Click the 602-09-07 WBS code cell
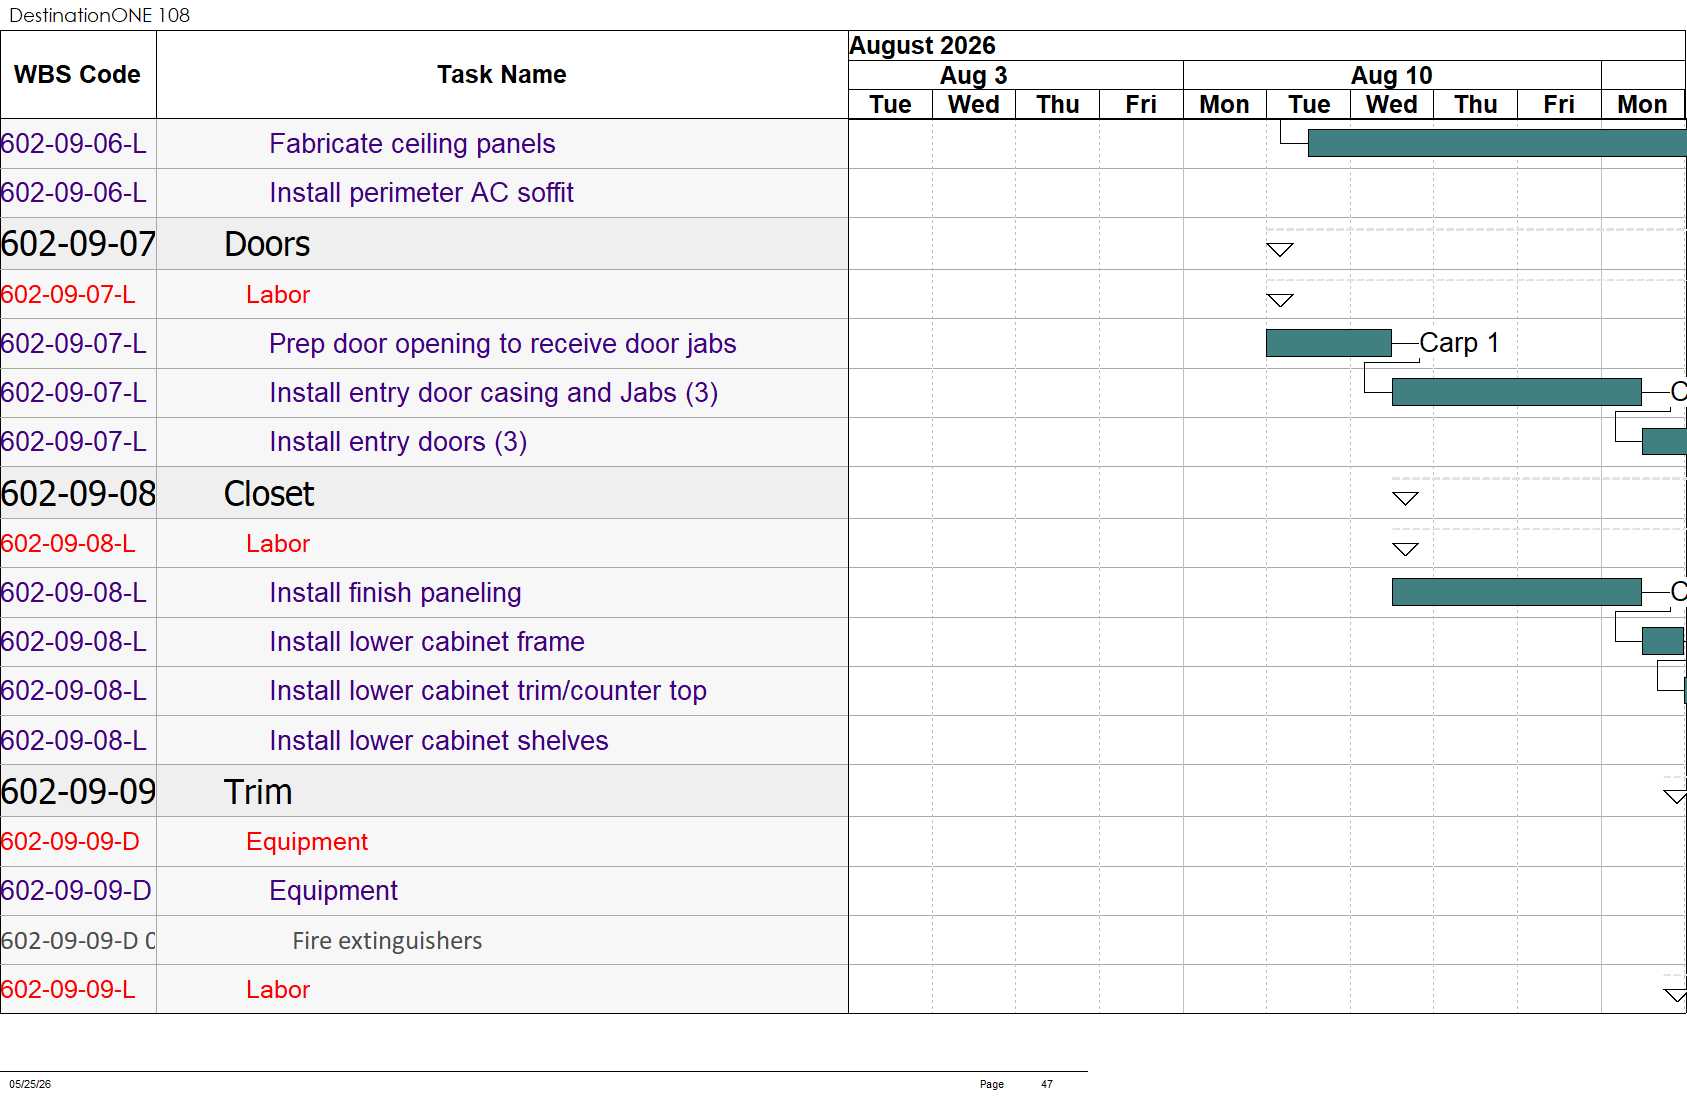Viewport: 1687px width, 1097px height. [78, 244]
